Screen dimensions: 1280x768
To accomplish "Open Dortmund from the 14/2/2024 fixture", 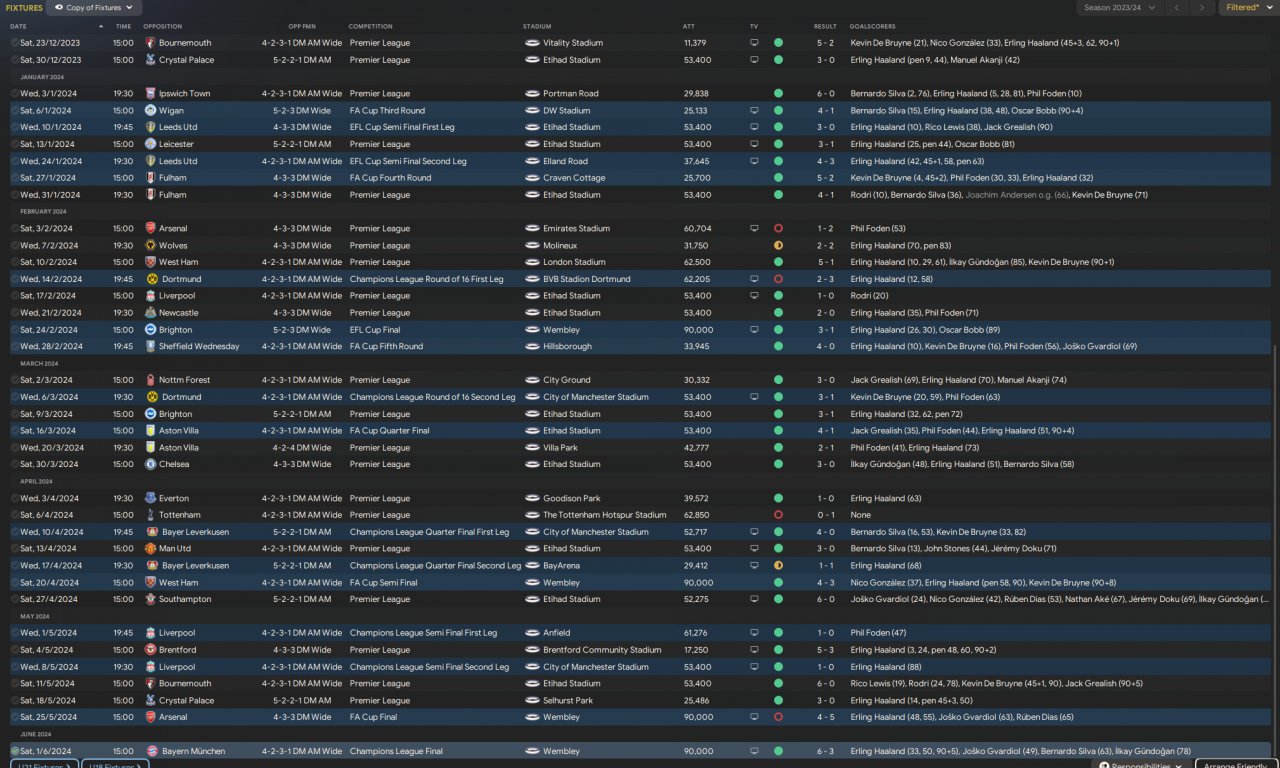I will 181,280.
